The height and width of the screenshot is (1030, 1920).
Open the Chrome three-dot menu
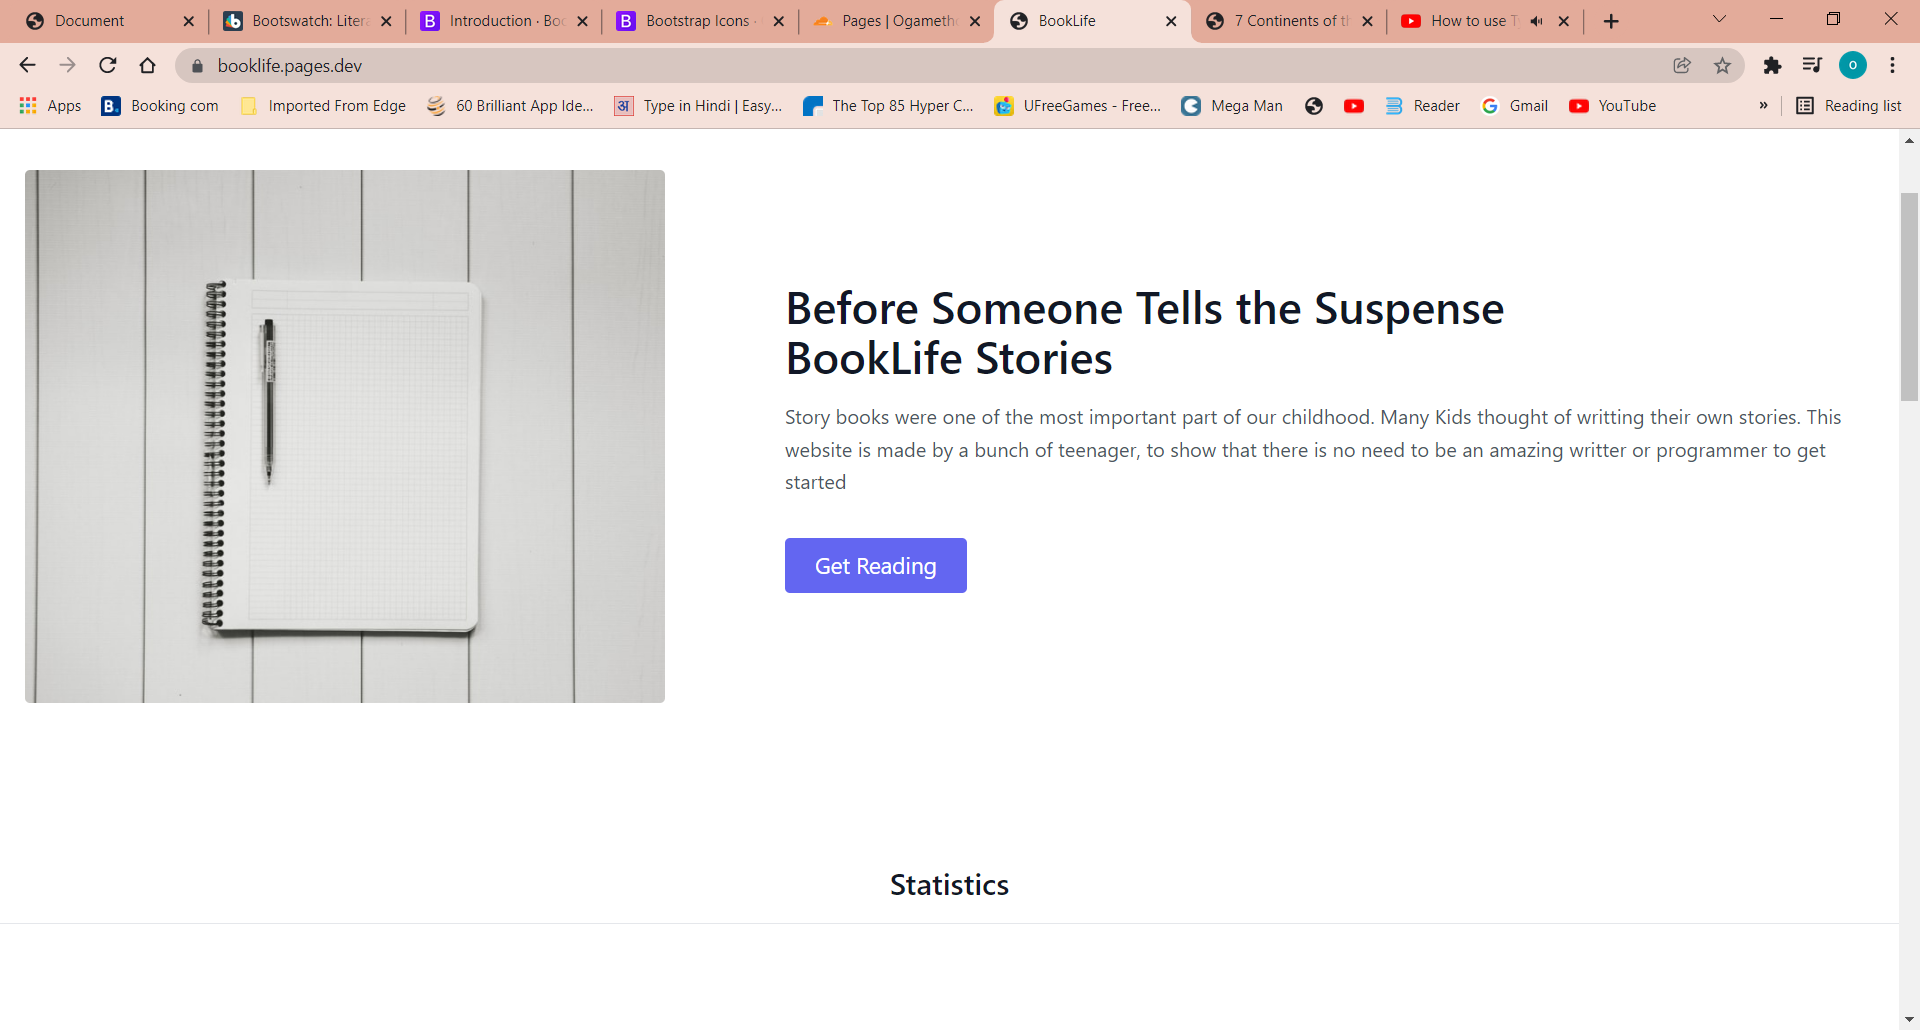[x=1892, y=65]
